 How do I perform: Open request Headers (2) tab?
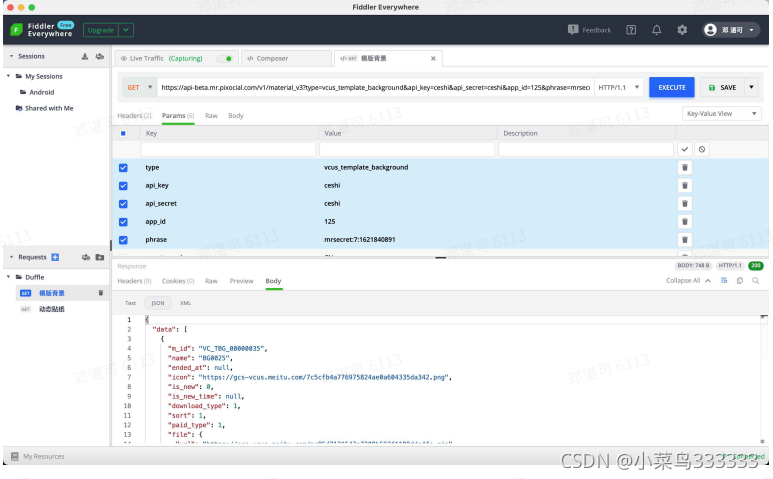134,116
